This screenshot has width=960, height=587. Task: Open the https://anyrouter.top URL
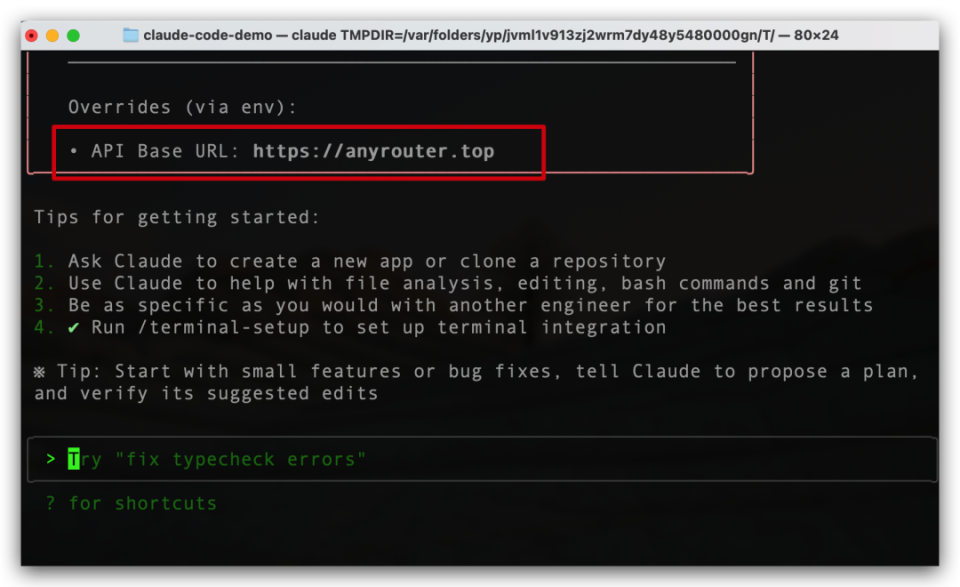pyautogui.click(x=373, y=151)
